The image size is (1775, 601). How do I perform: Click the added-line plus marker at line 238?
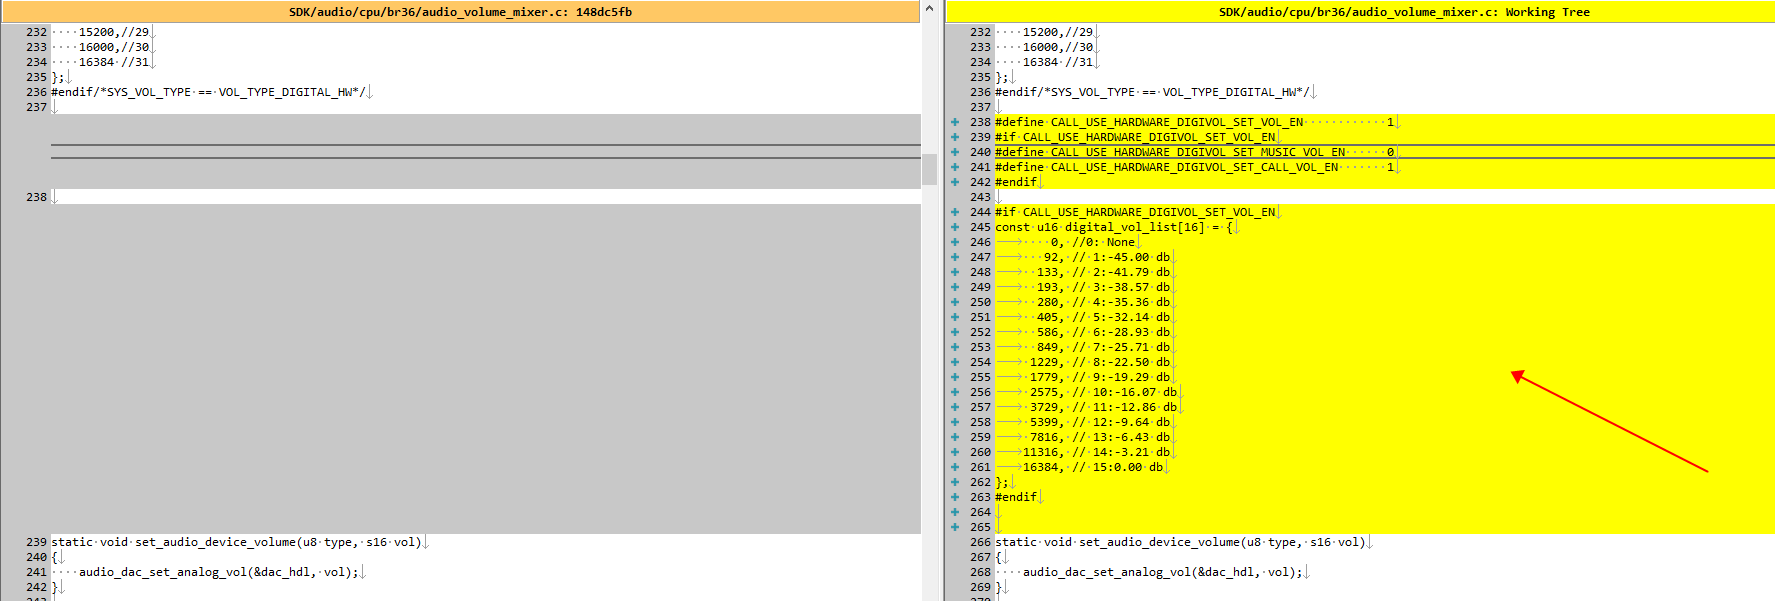pos(955,122)
